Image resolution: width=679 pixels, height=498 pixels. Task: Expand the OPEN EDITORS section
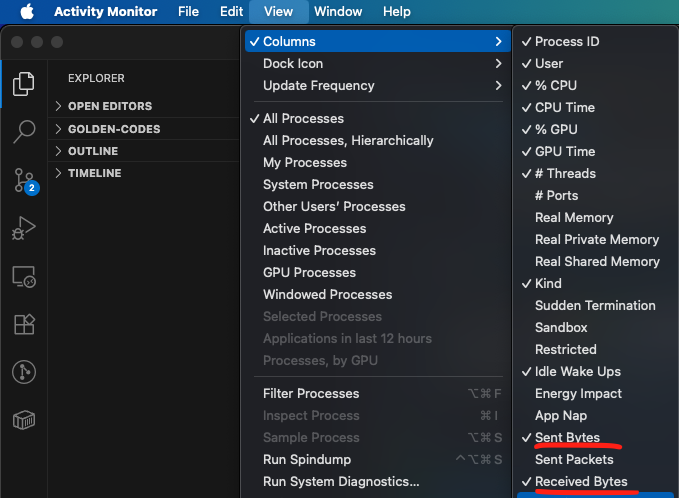tap(144, 106)
